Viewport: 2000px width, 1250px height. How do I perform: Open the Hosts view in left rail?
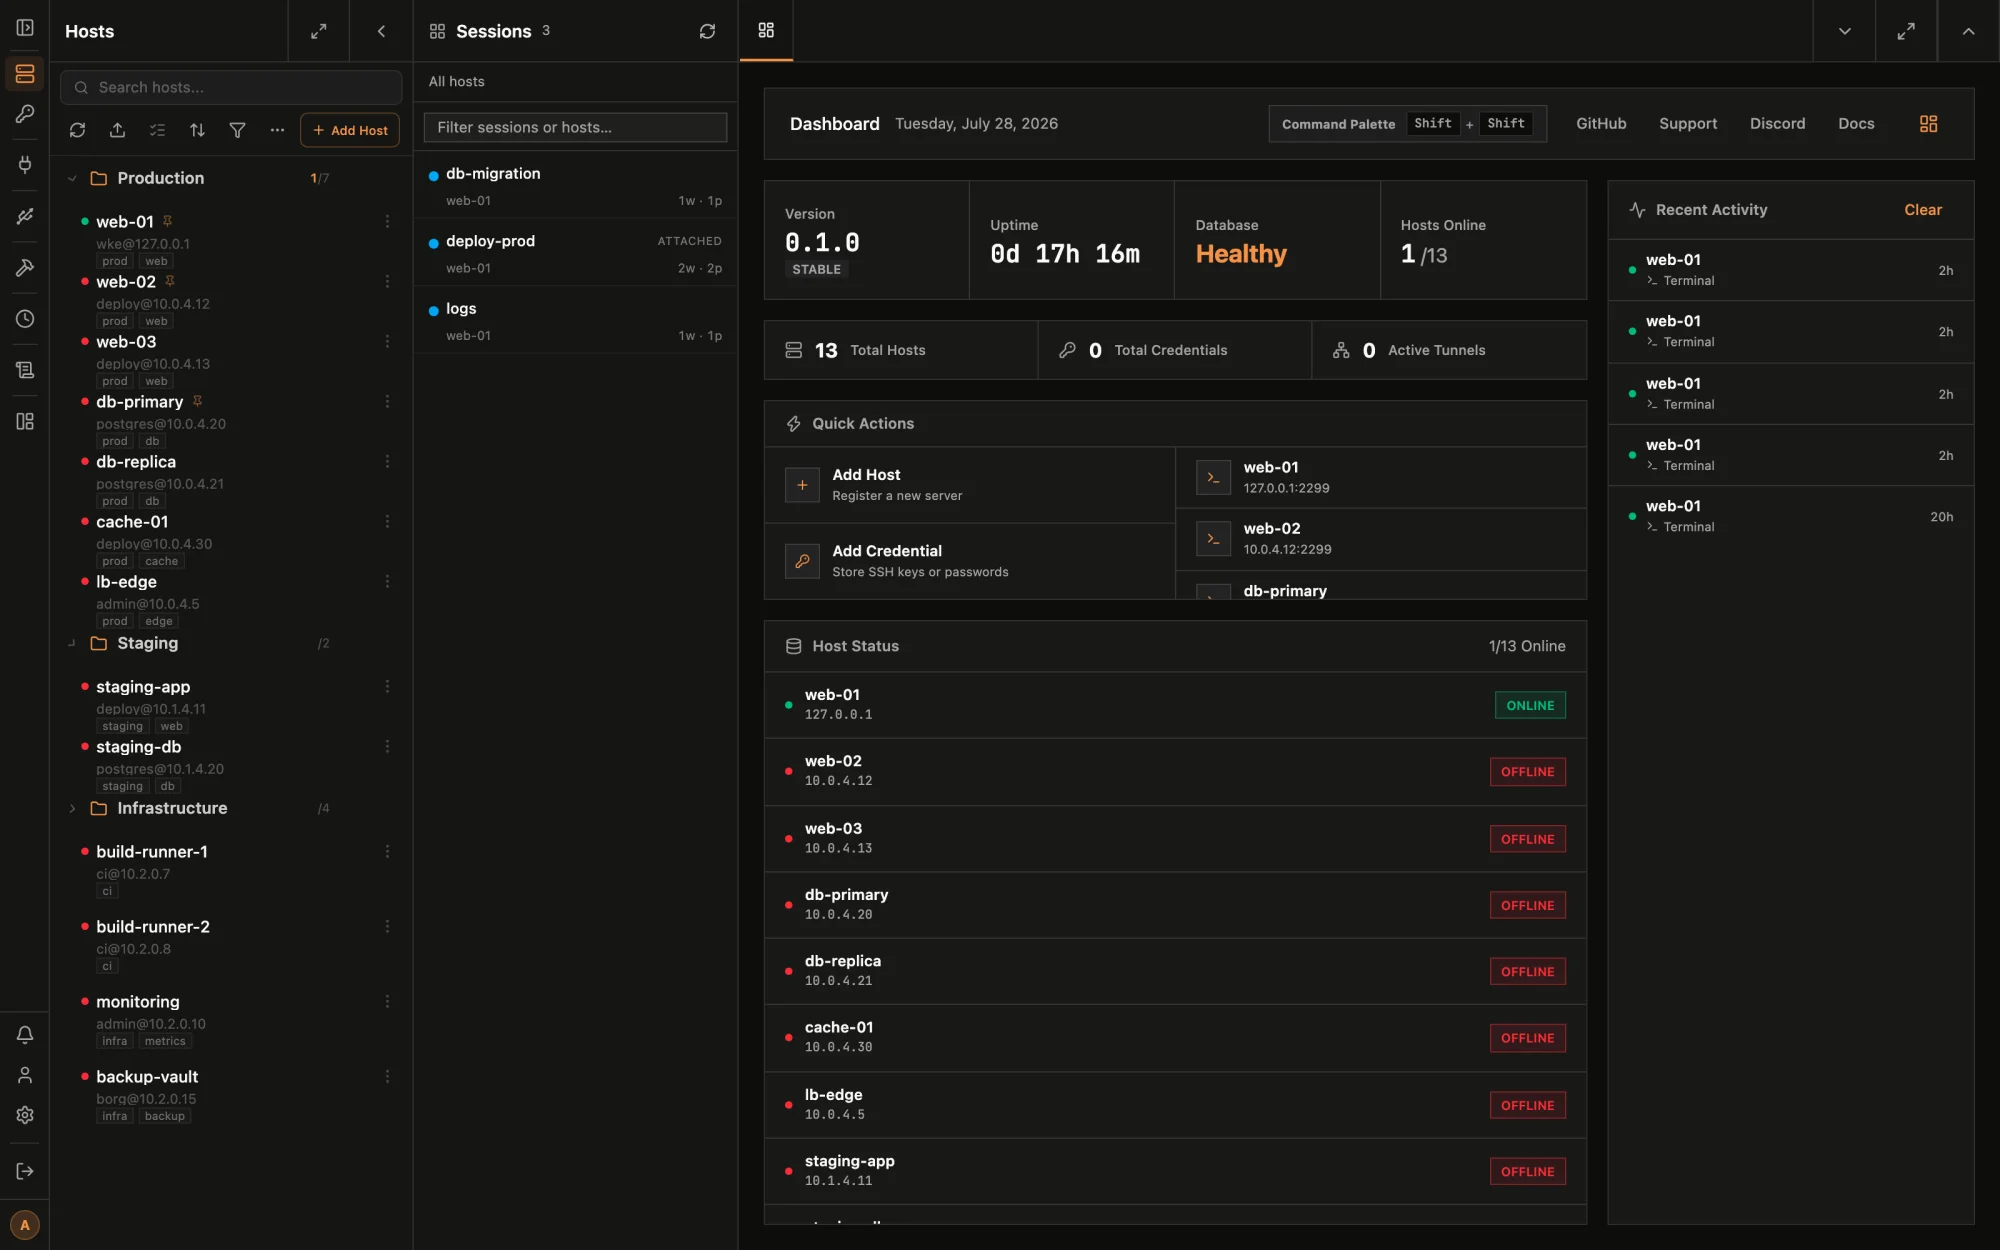click(x=25, y=74)
